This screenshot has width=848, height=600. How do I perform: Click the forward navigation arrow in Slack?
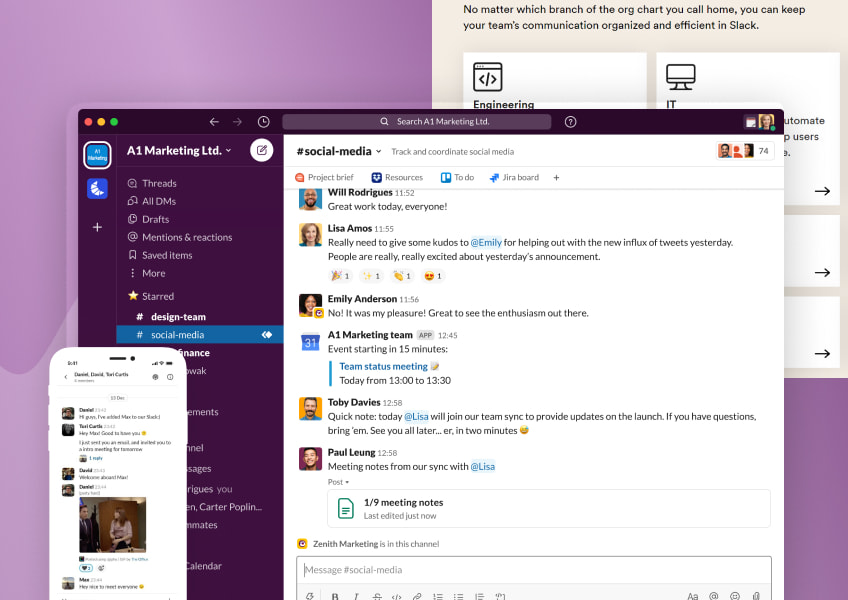(x=237, y=122)
